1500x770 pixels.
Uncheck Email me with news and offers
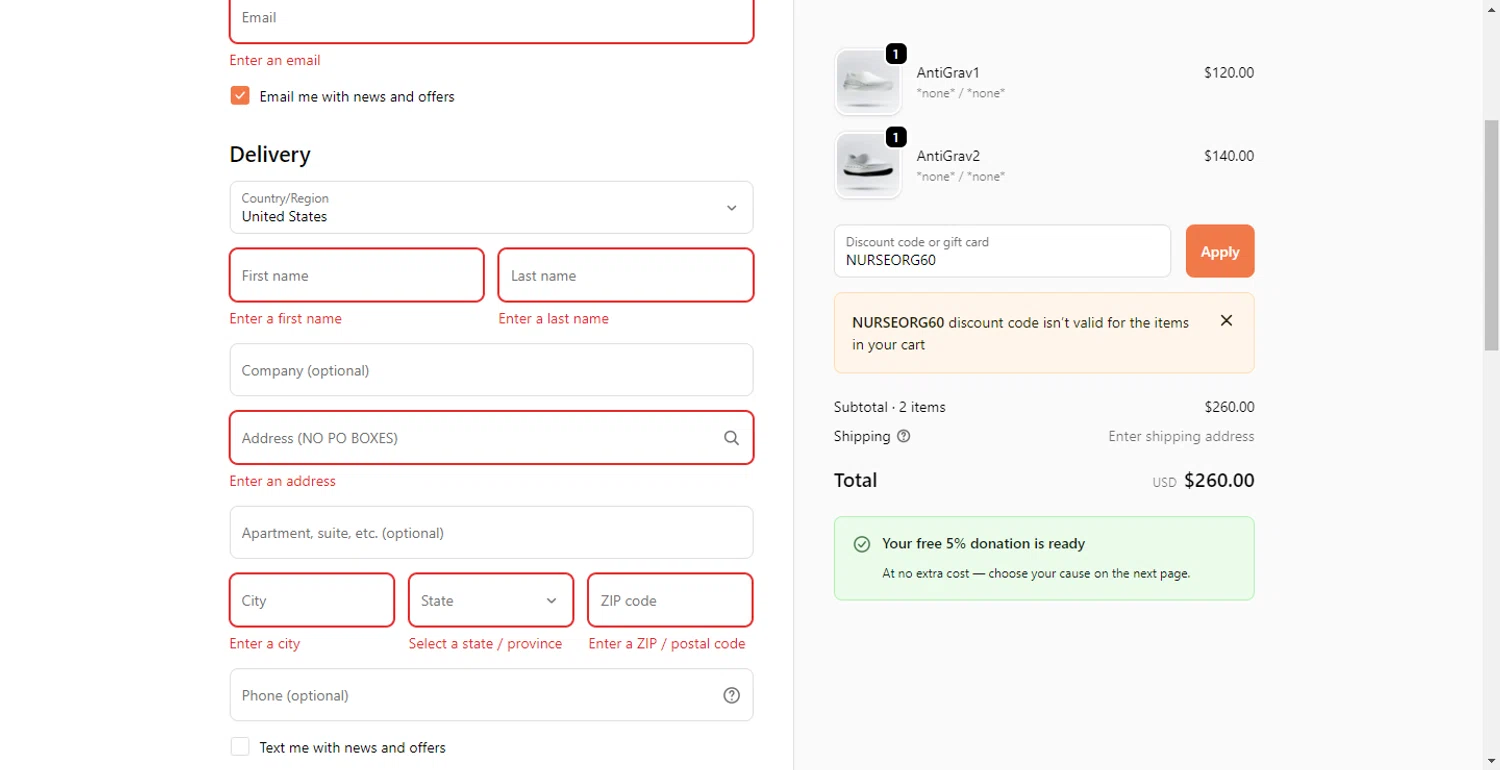click(240, 96)
